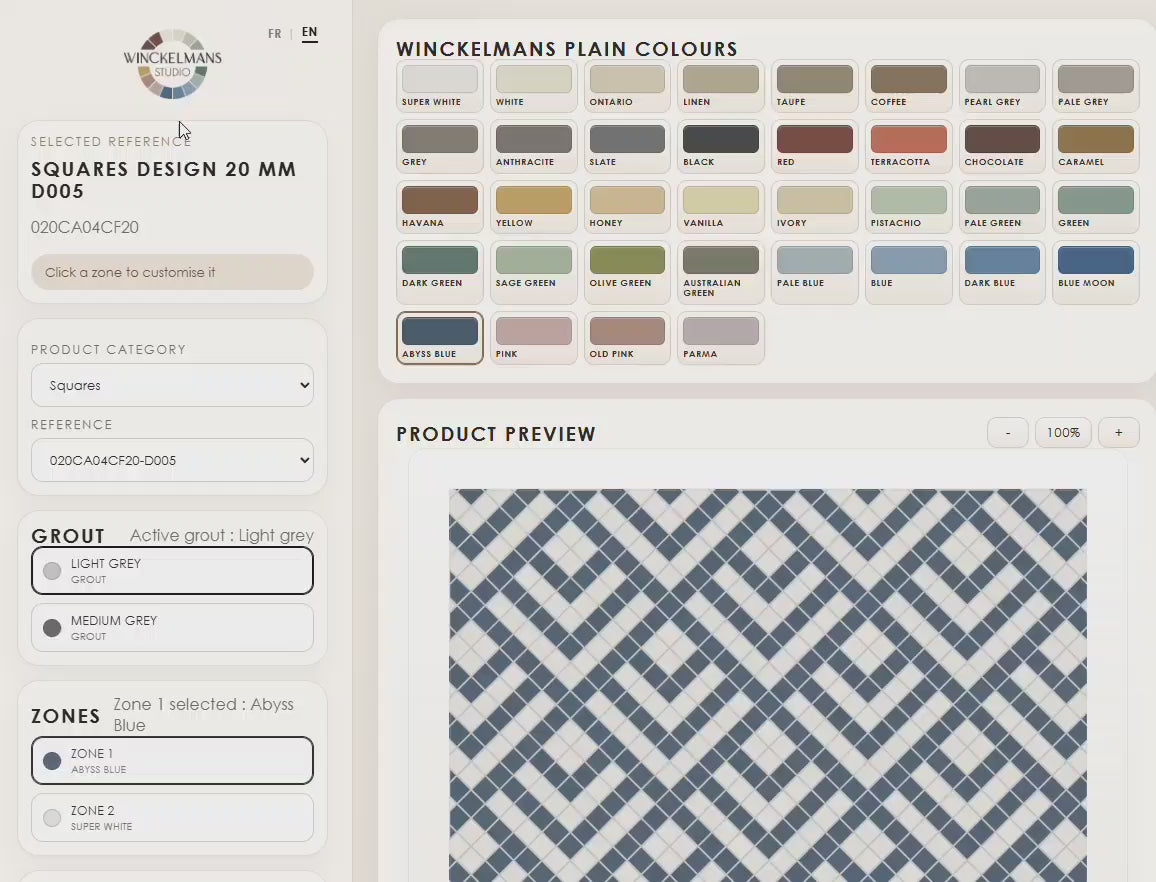Choose the Pink colour swatch

point(534,338)
